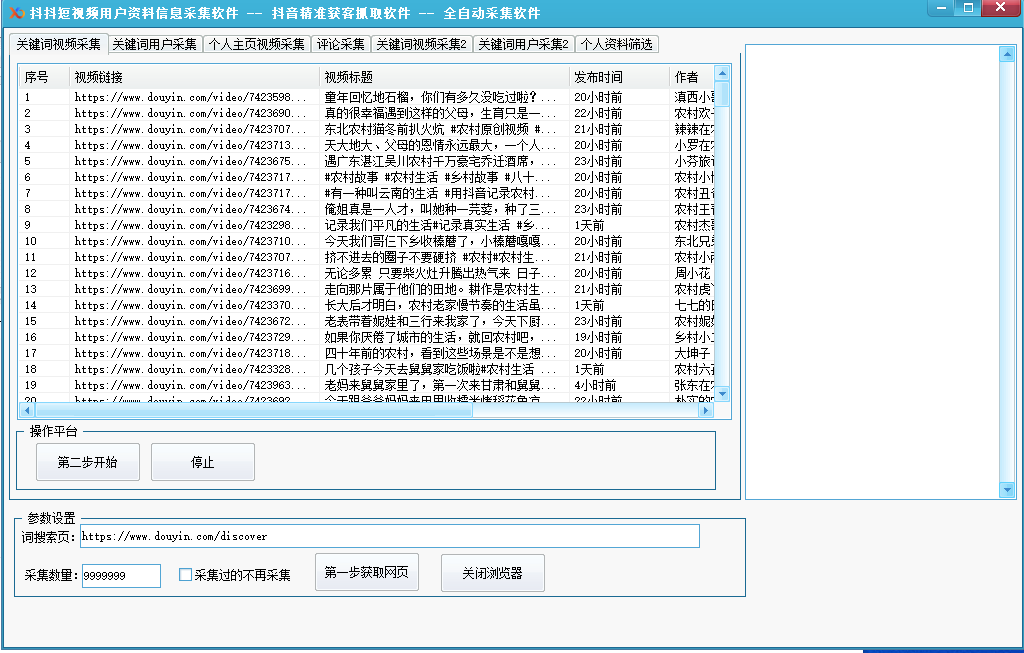Go to the 评论采集 tab
1024x653 pixels.
click(341, 44)
